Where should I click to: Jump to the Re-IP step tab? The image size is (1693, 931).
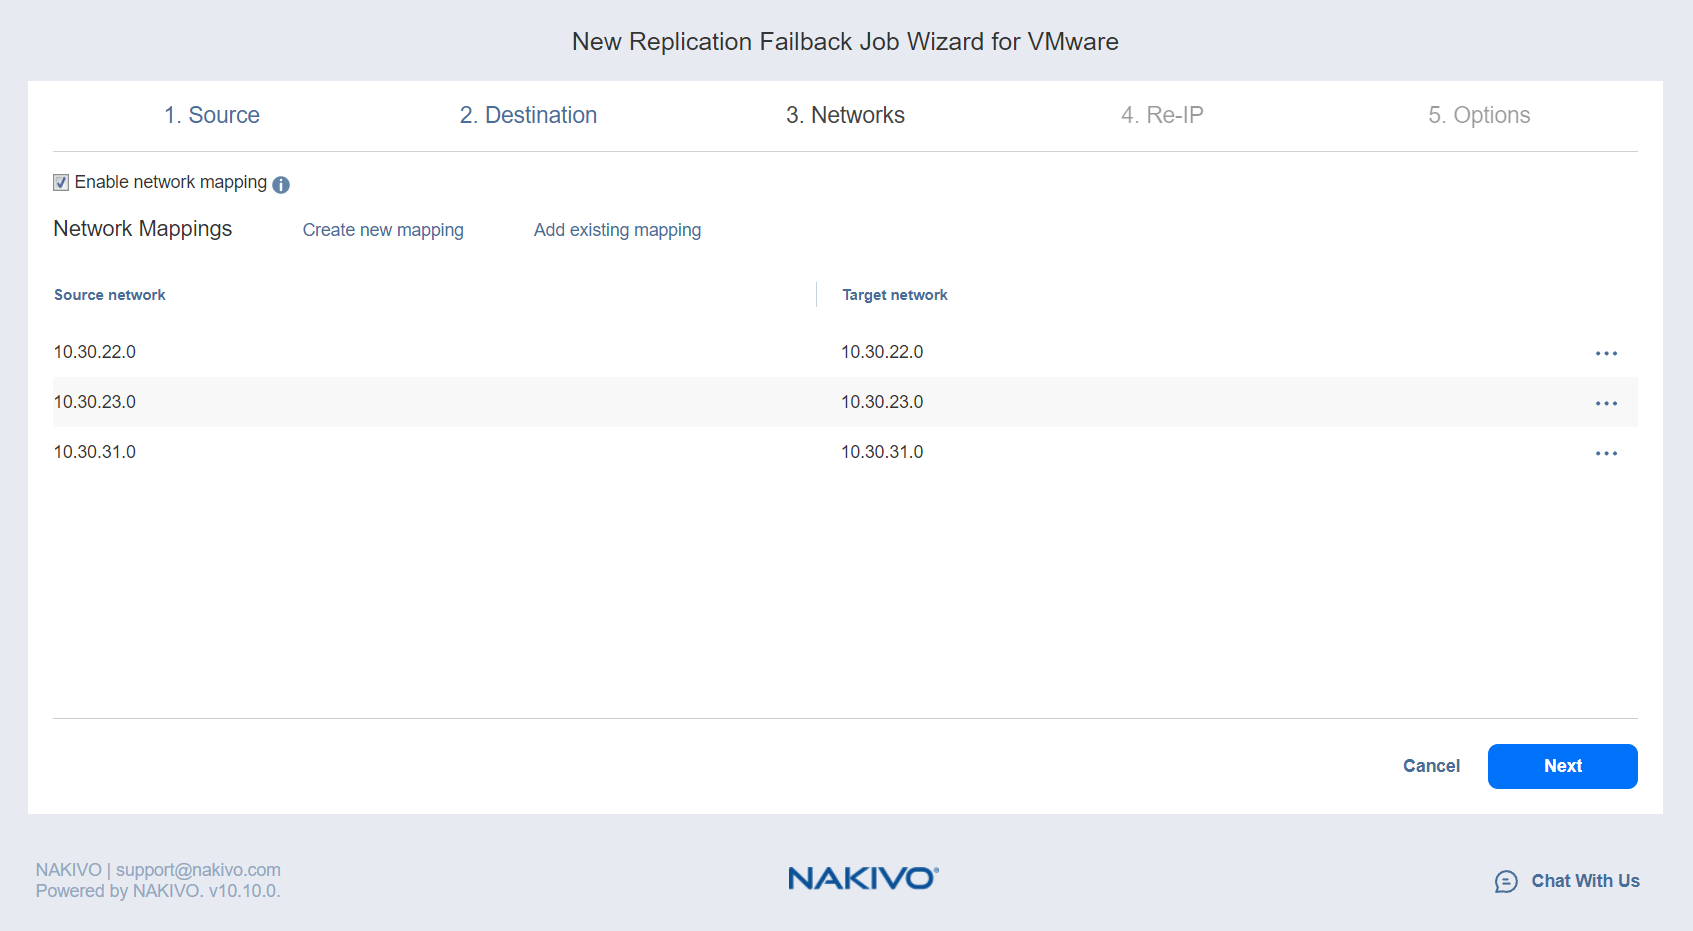click(x=1162, y=115)
